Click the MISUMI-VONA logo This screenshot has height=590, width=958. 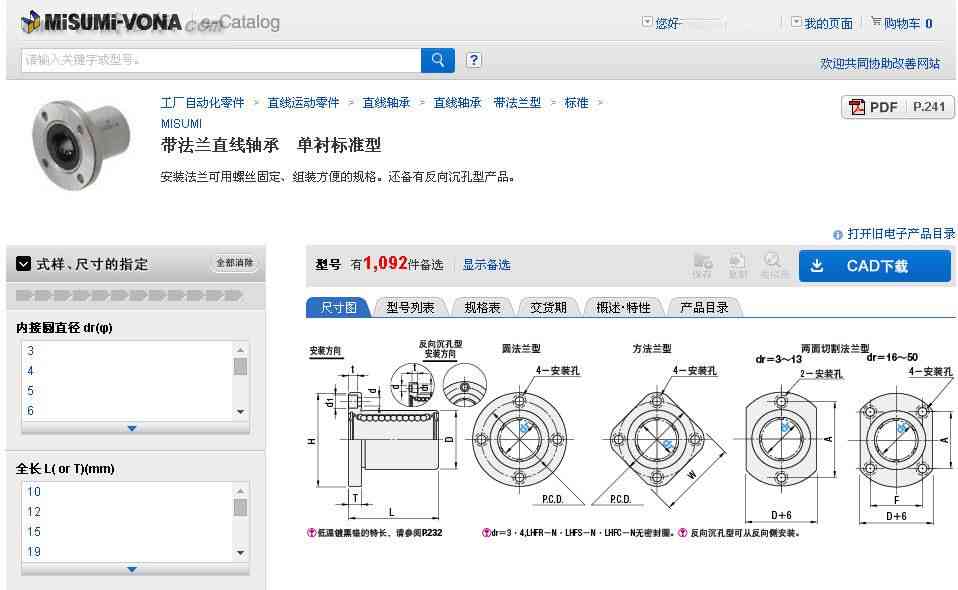tap(101, 23)
